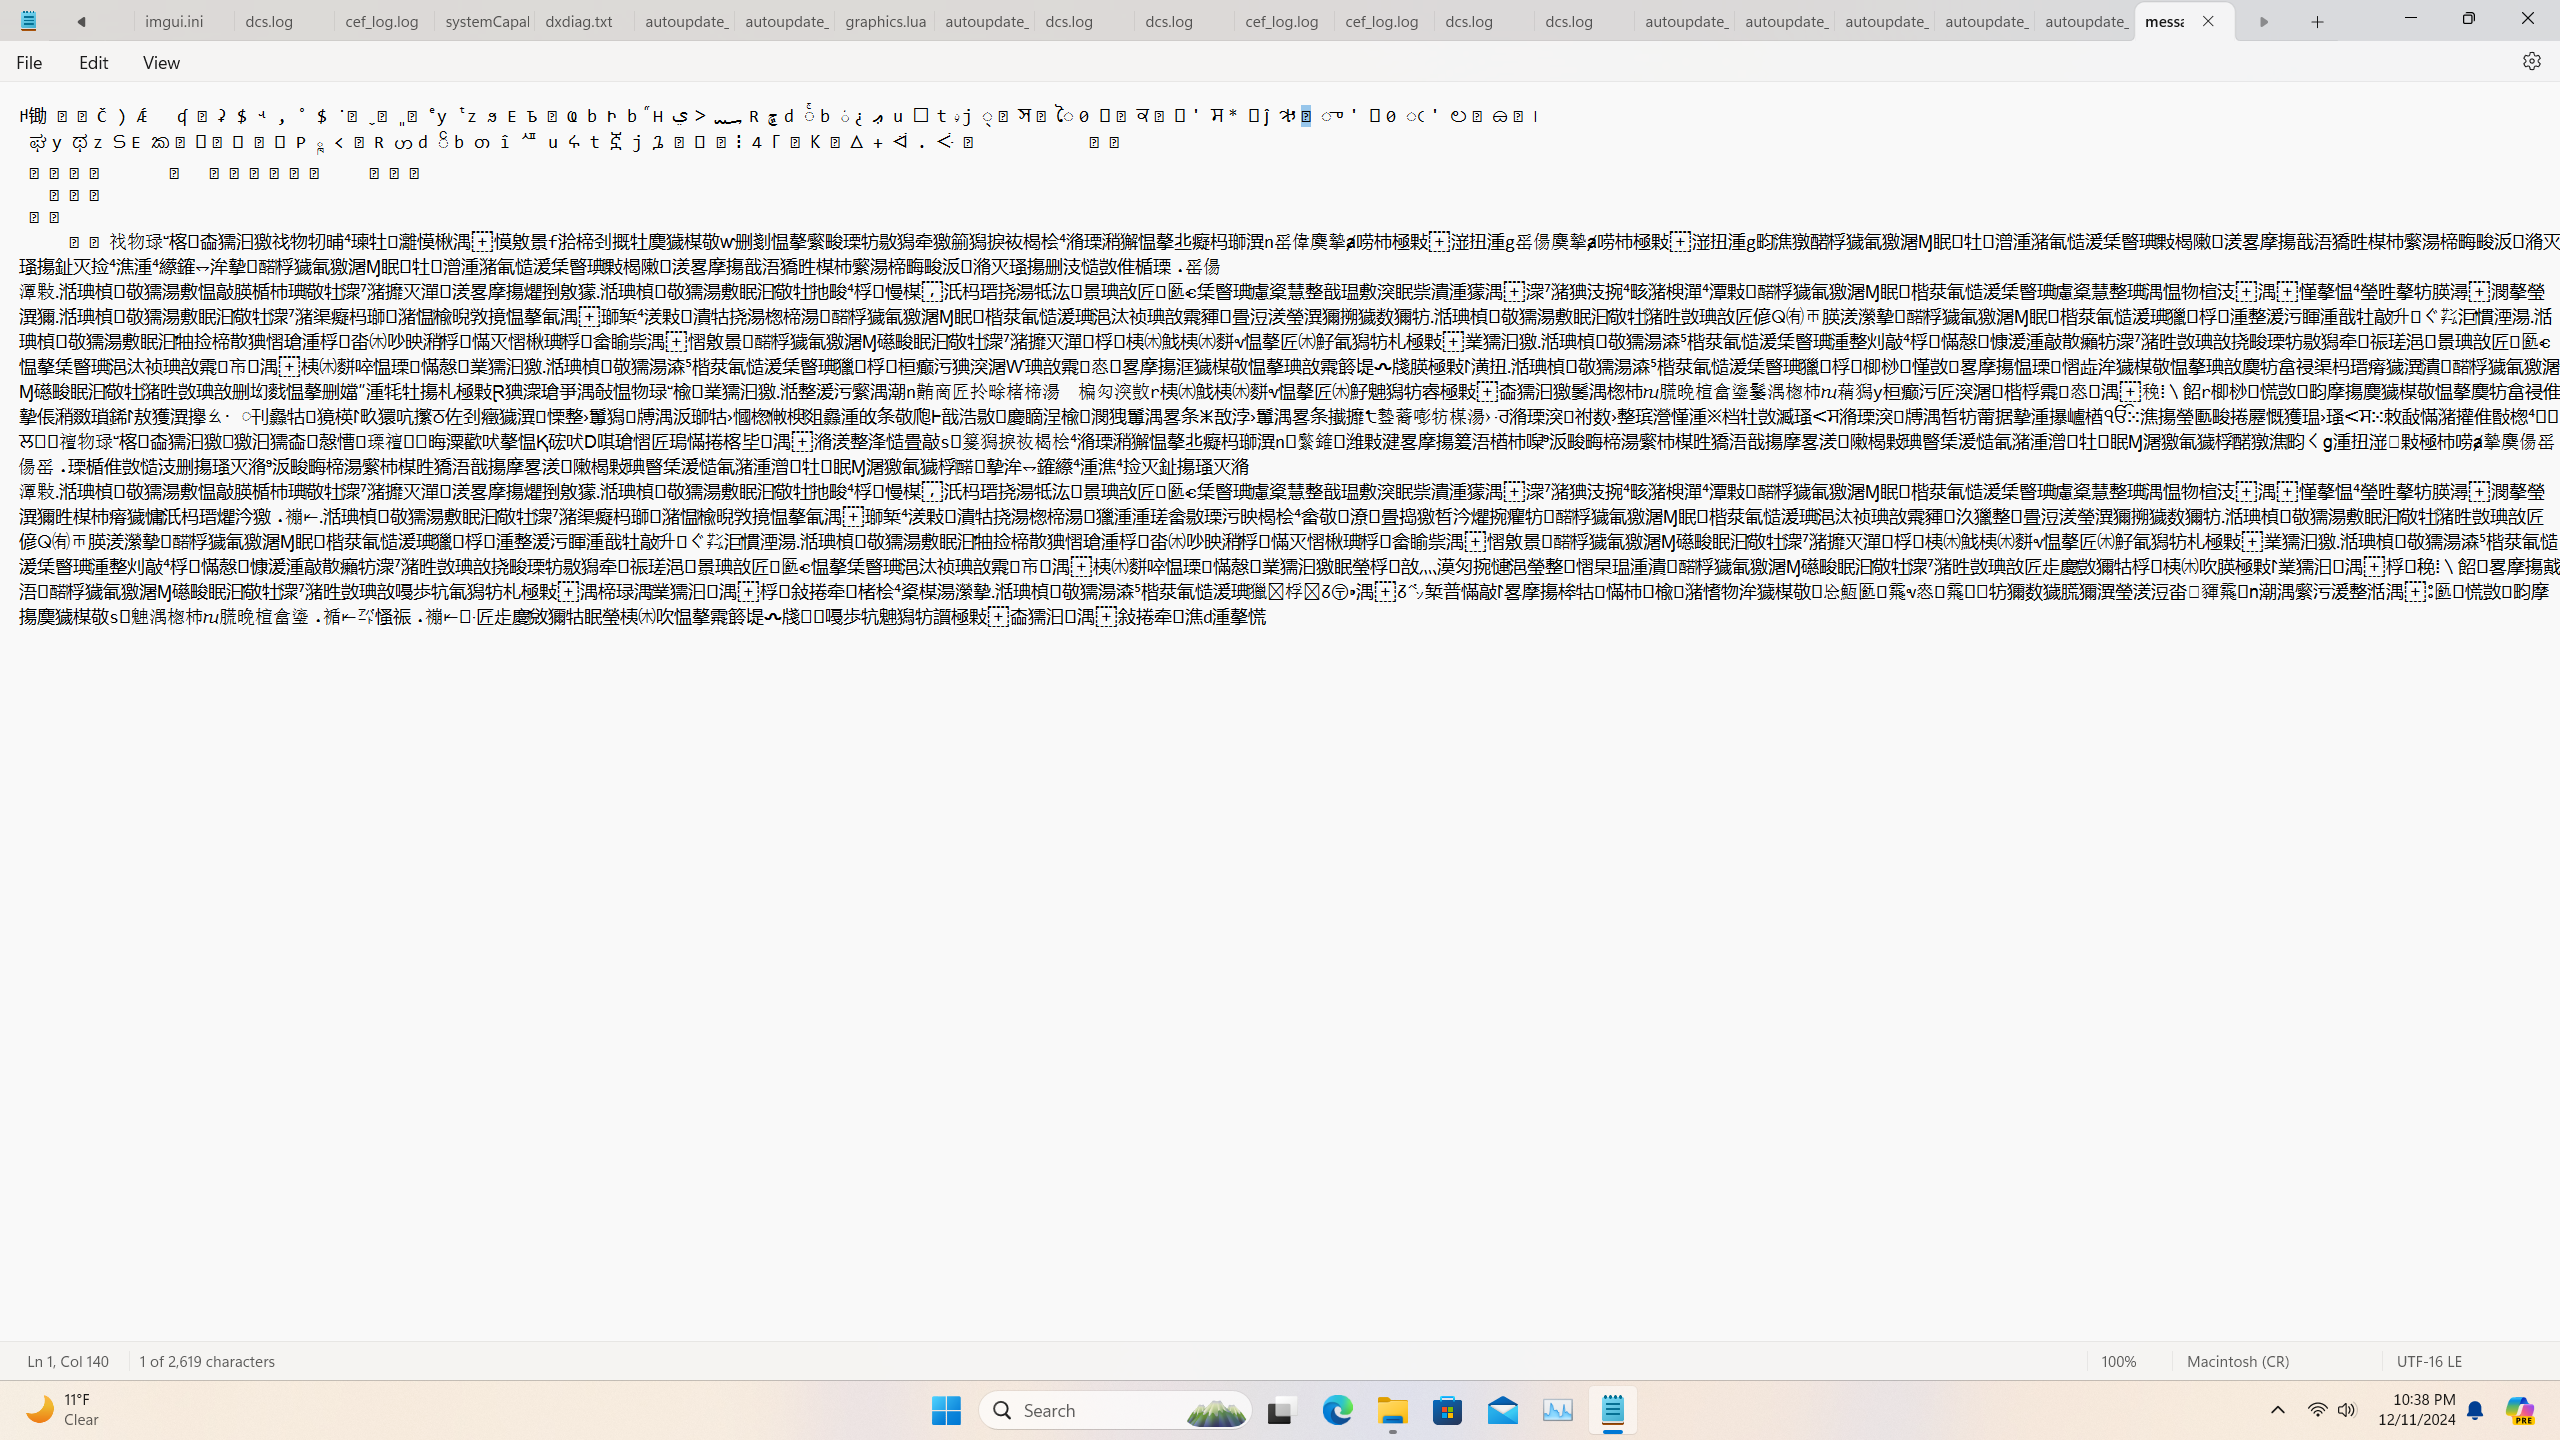Open the Windows Start menu
Screen dimensions: 2560x1440
pyautogui.click(x=946, y=1410)
